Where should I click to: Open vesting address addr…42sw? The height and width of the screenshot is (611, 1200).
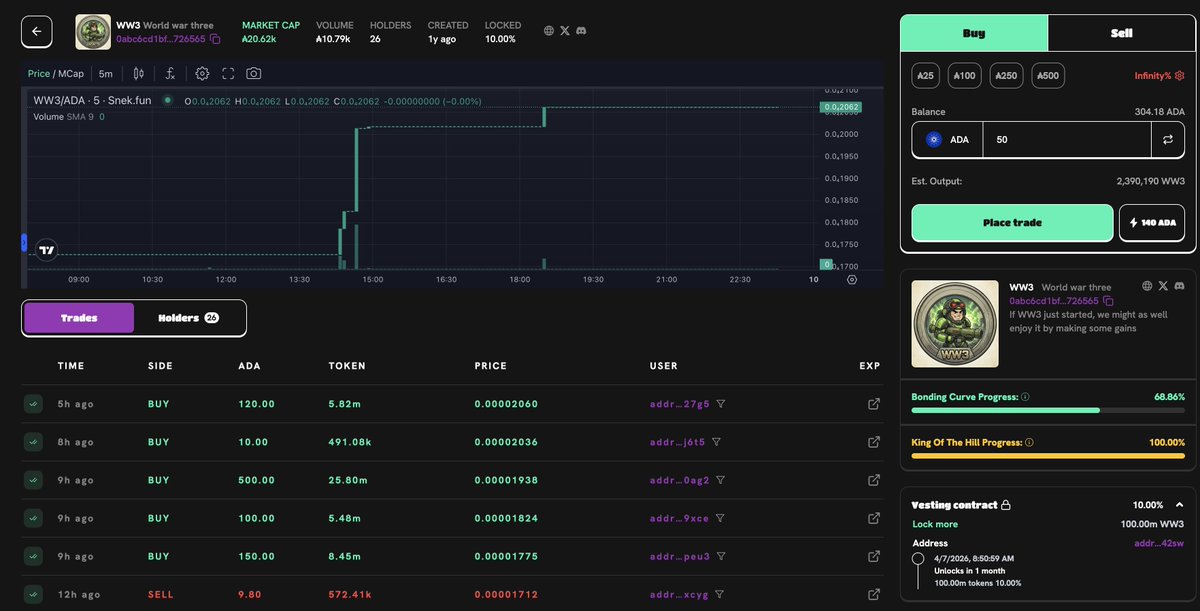pyautogui.click(x=1159, y=543)
